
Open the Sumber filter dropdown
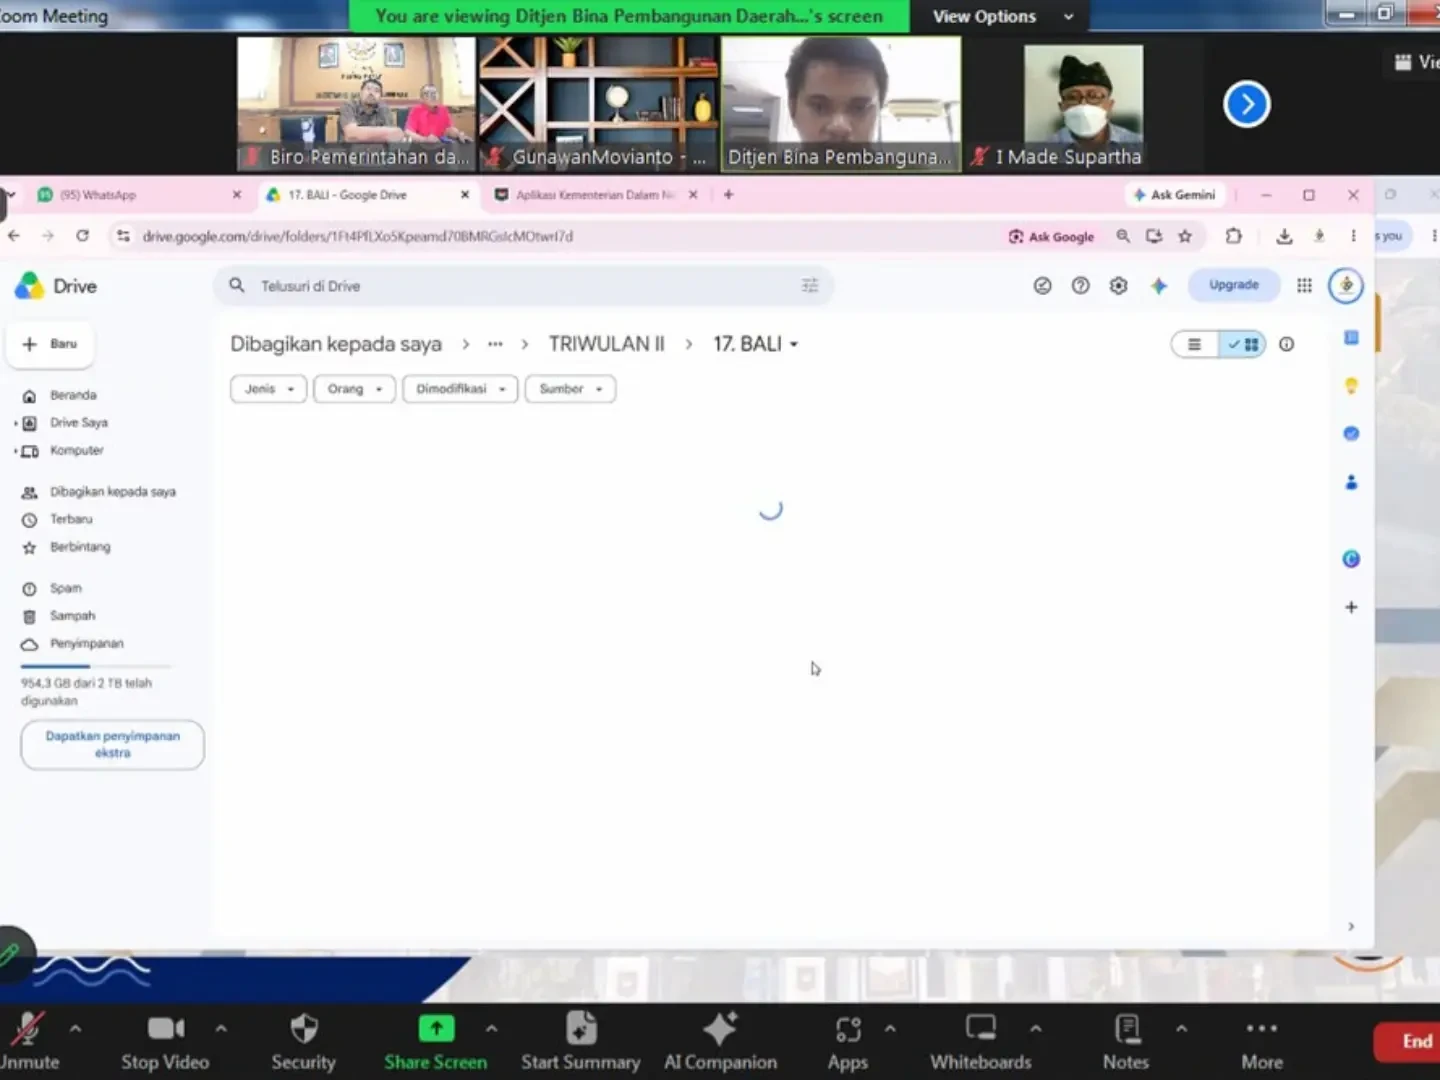tap(570, 389)
